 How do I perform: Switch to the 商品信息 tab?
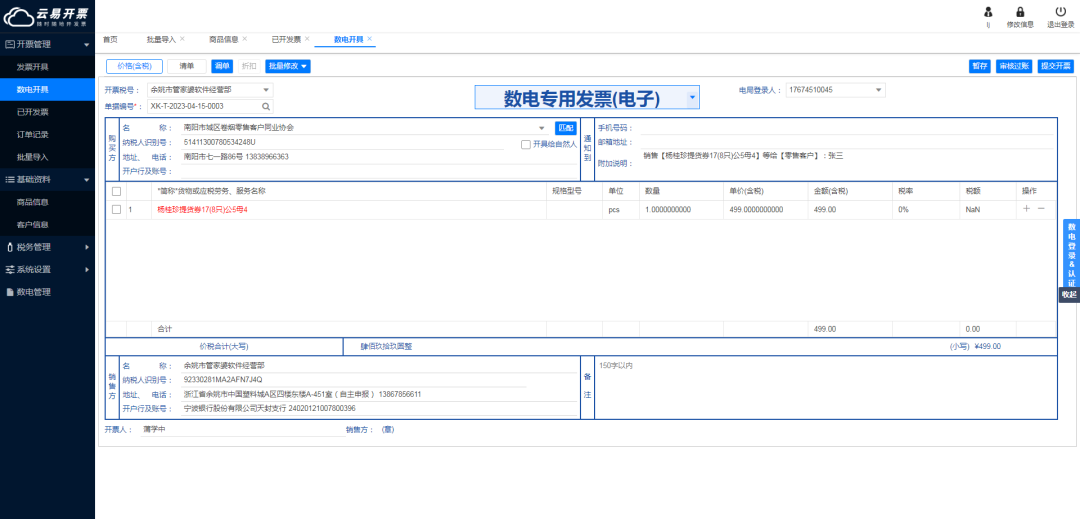point(224,39)
